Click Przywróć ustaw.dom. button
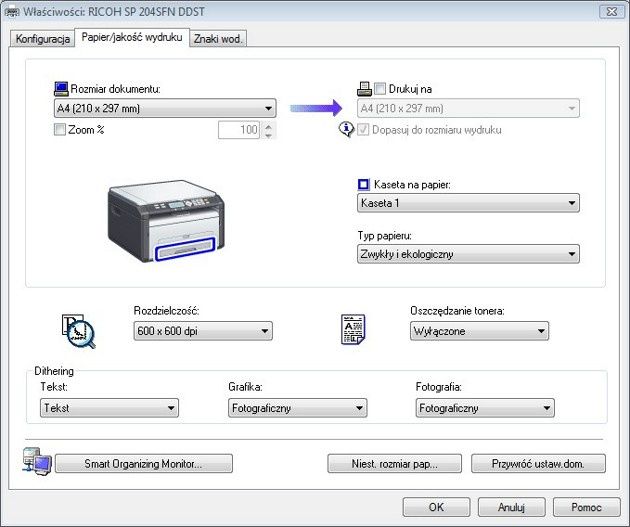The image size is (630, 527). 538,464
